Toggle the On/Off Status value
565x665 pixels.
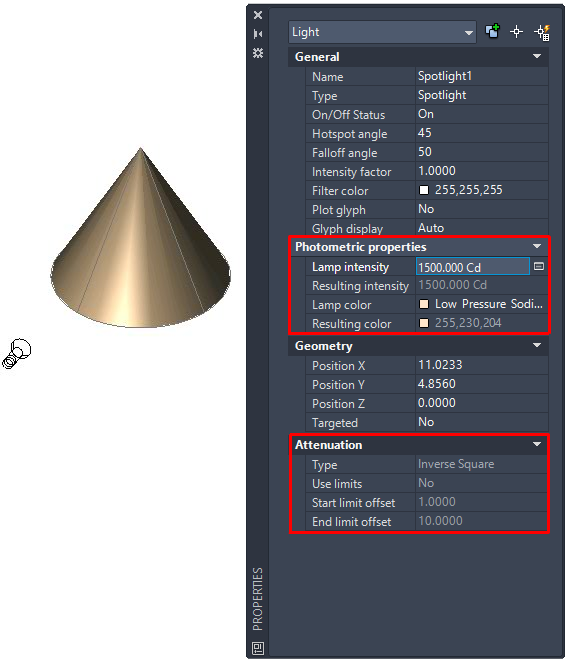pyautogui.click(x=482, y=114)
